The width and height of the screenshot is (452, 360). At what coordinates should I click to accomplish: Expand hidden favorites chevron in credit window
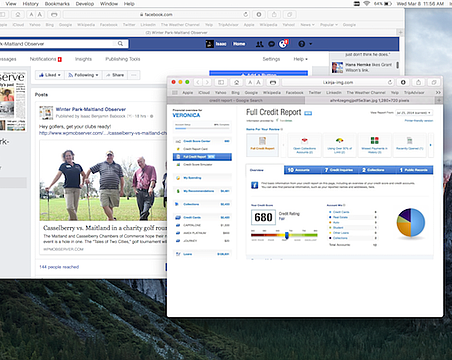[x=438, y=92]
